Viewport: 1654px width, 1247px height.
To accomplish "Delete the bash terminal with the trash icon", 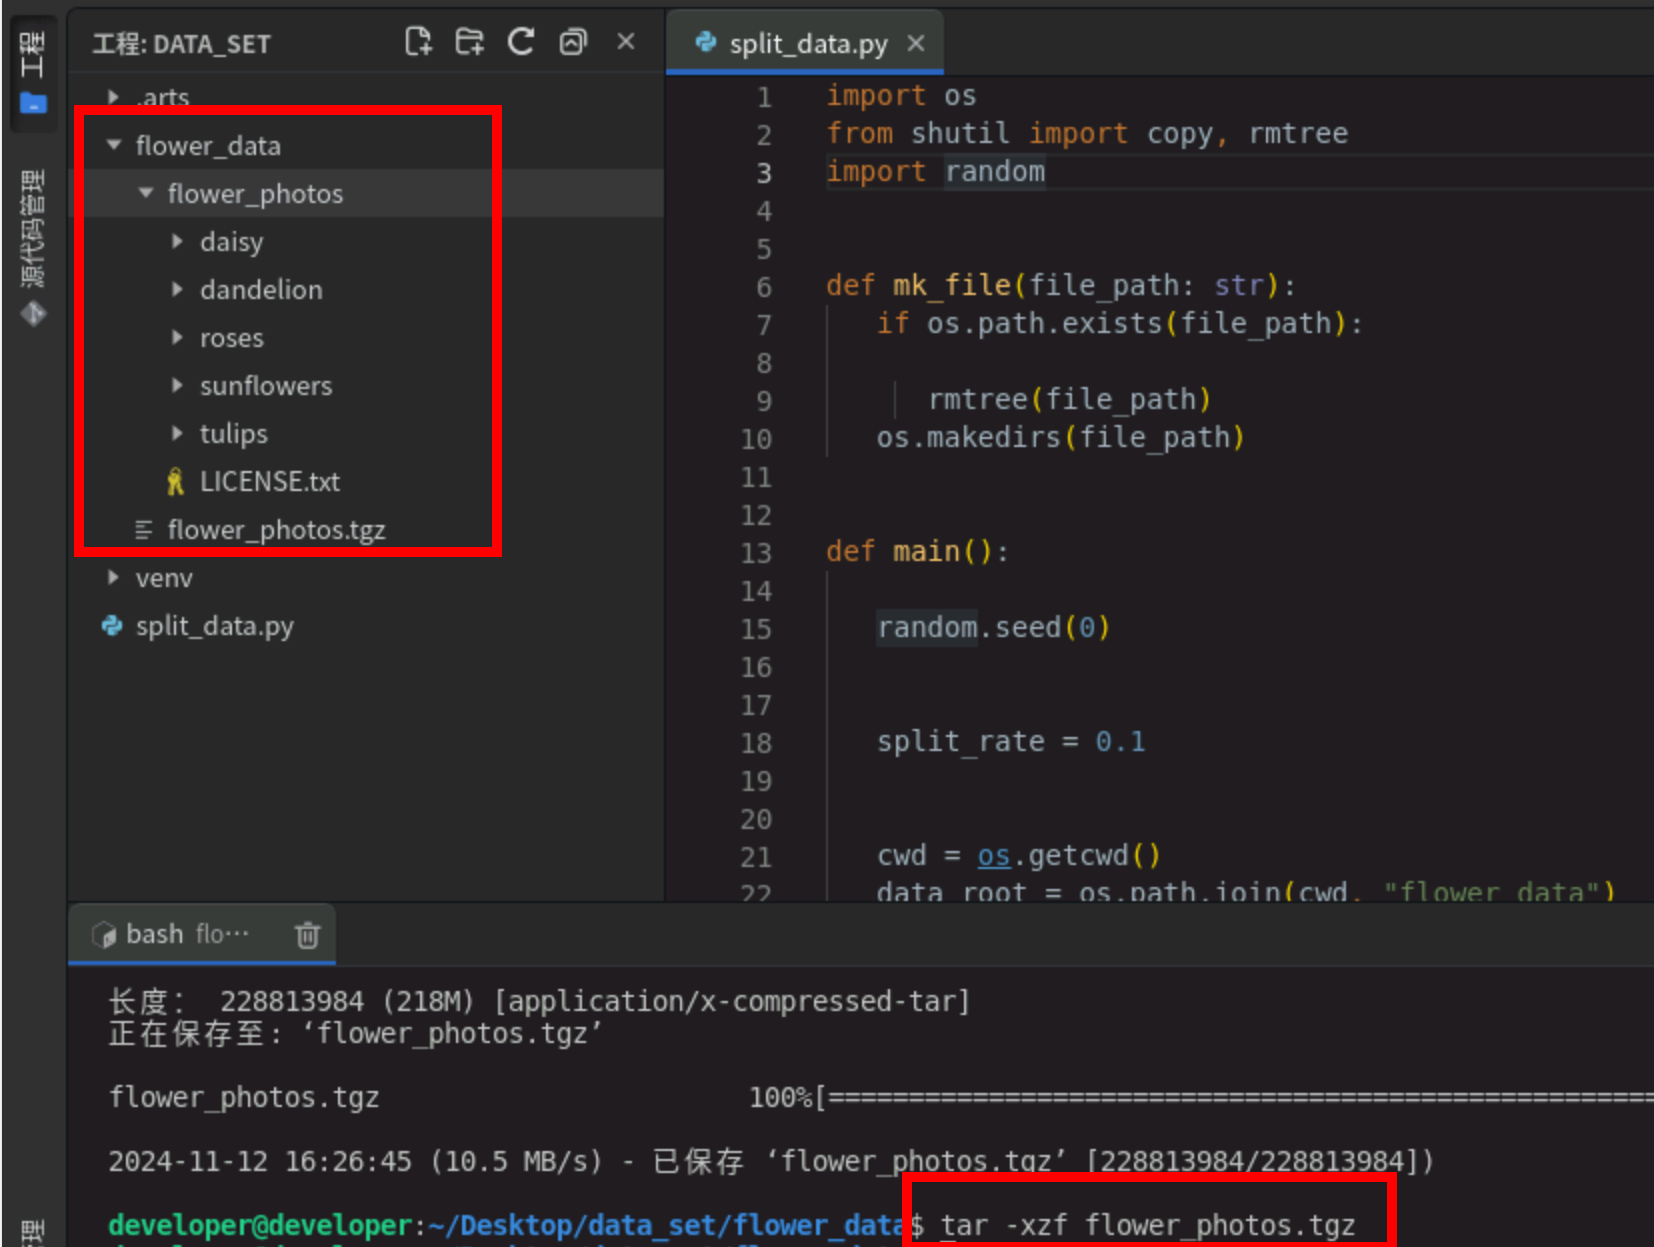I will pyautogui.click(x=307, y=934).
